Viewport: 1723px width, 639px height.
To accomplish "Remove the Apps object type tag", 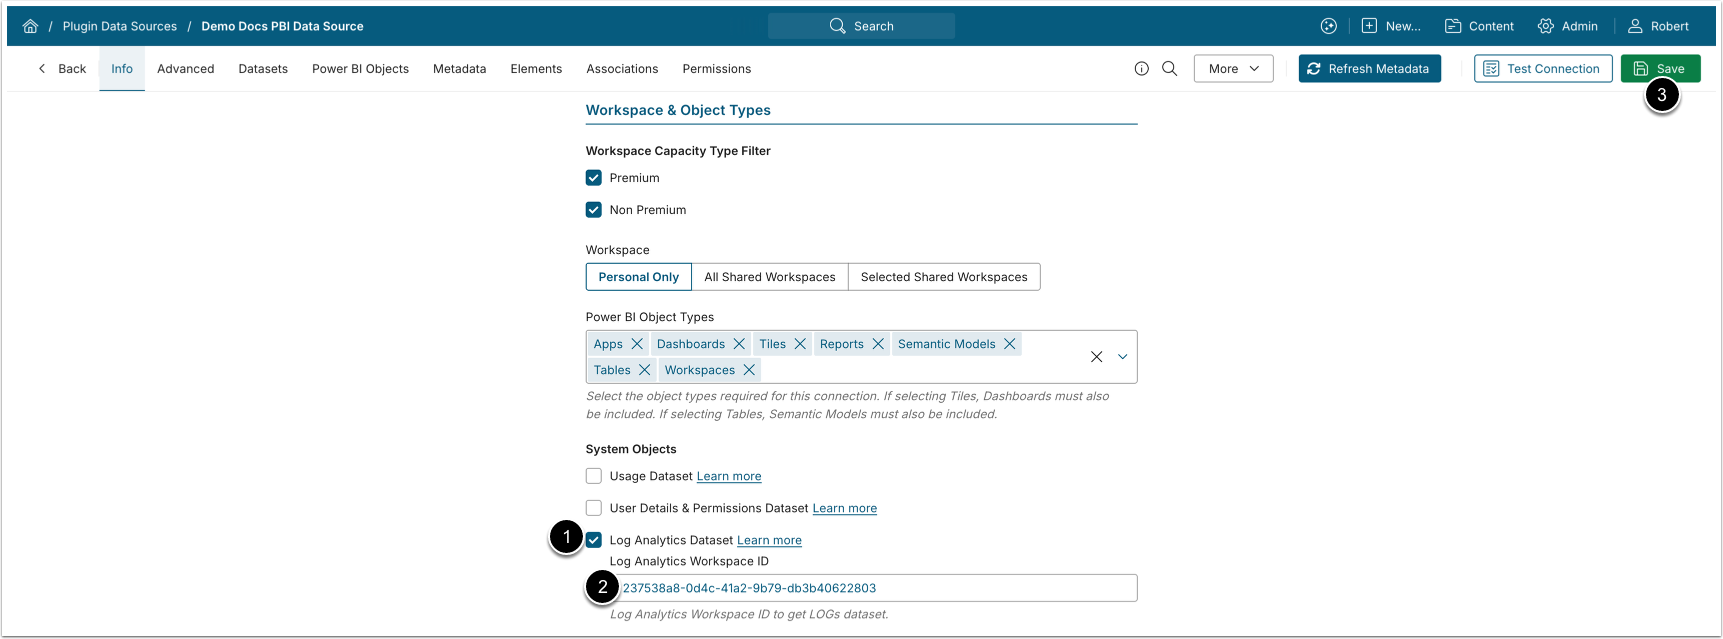I will point(637,344).
